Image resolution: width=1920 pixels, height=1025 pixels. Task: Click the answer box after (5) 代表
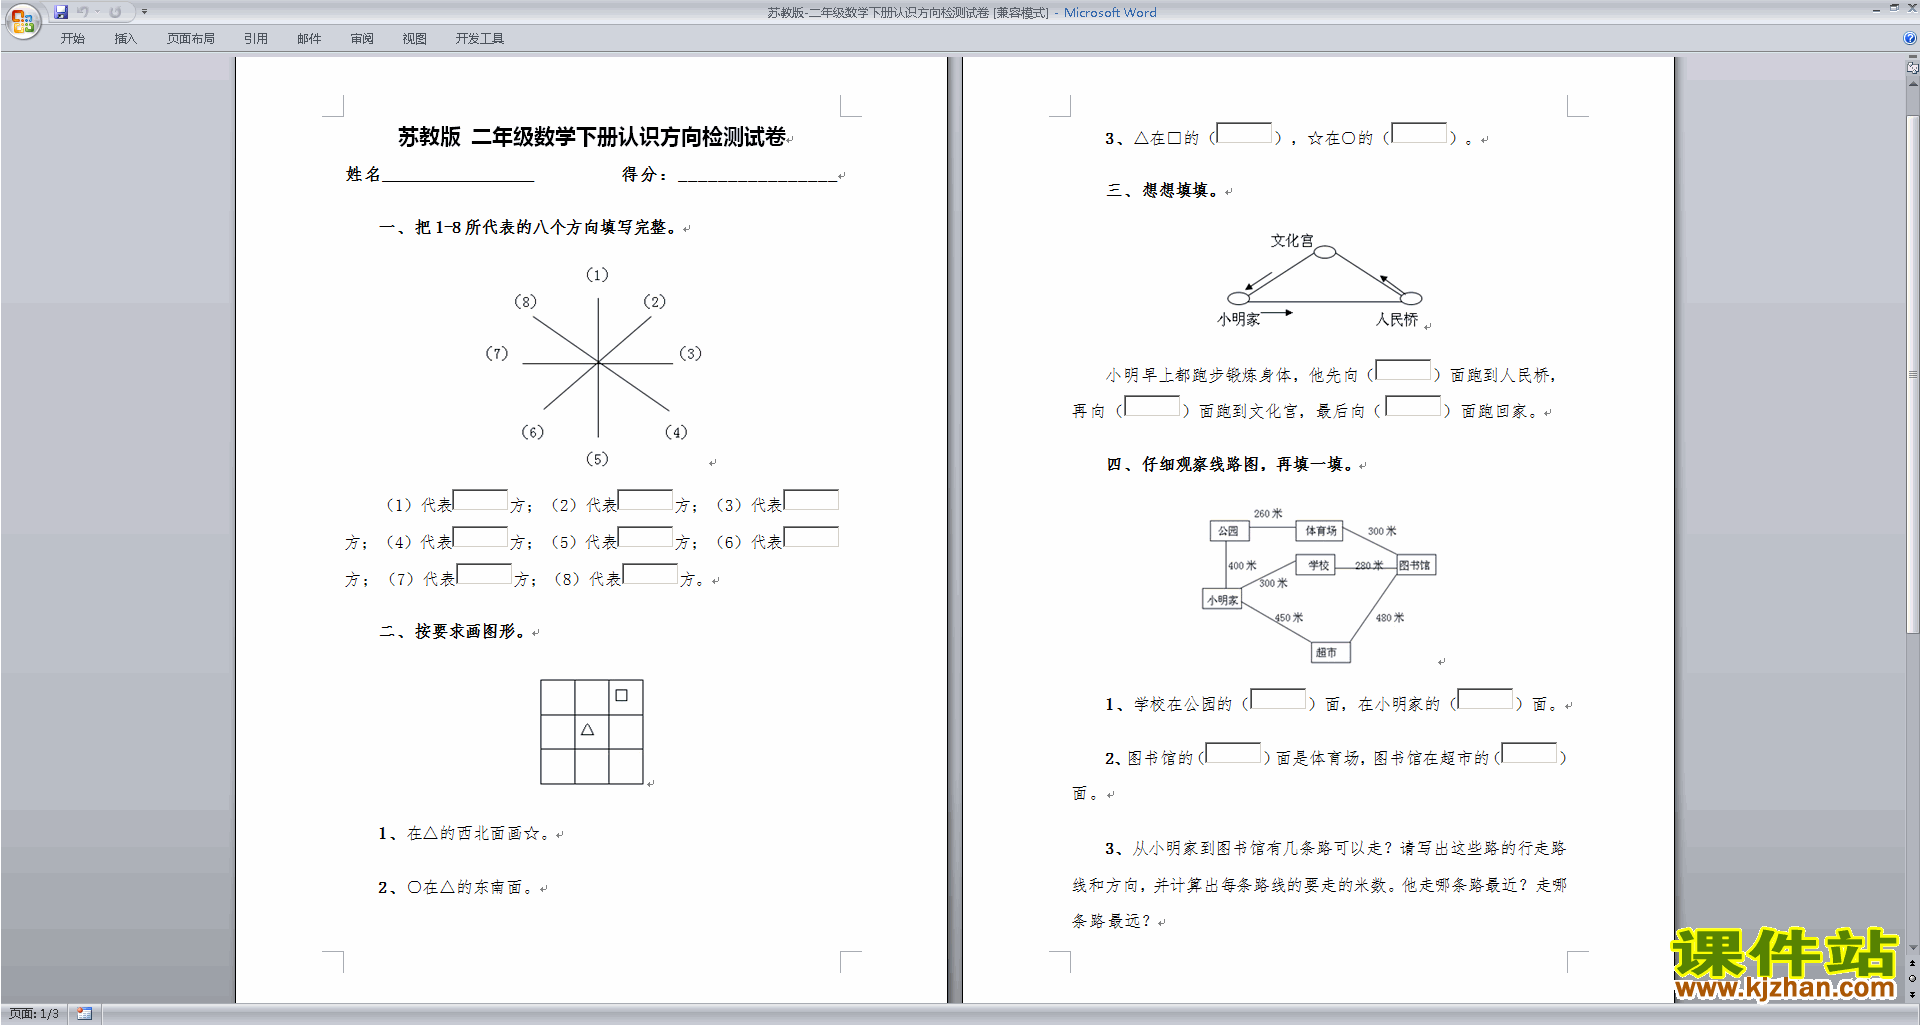pos(646,537)
